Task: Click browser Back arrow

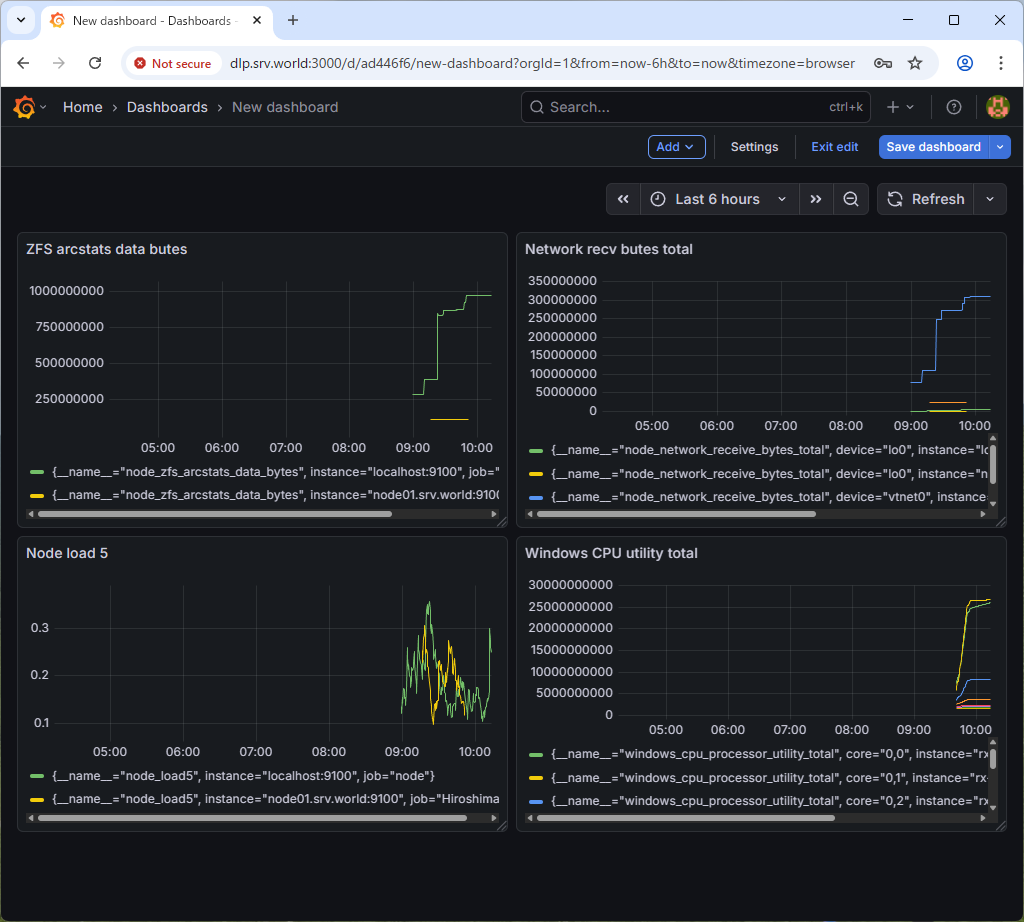Action: [24, 63]
